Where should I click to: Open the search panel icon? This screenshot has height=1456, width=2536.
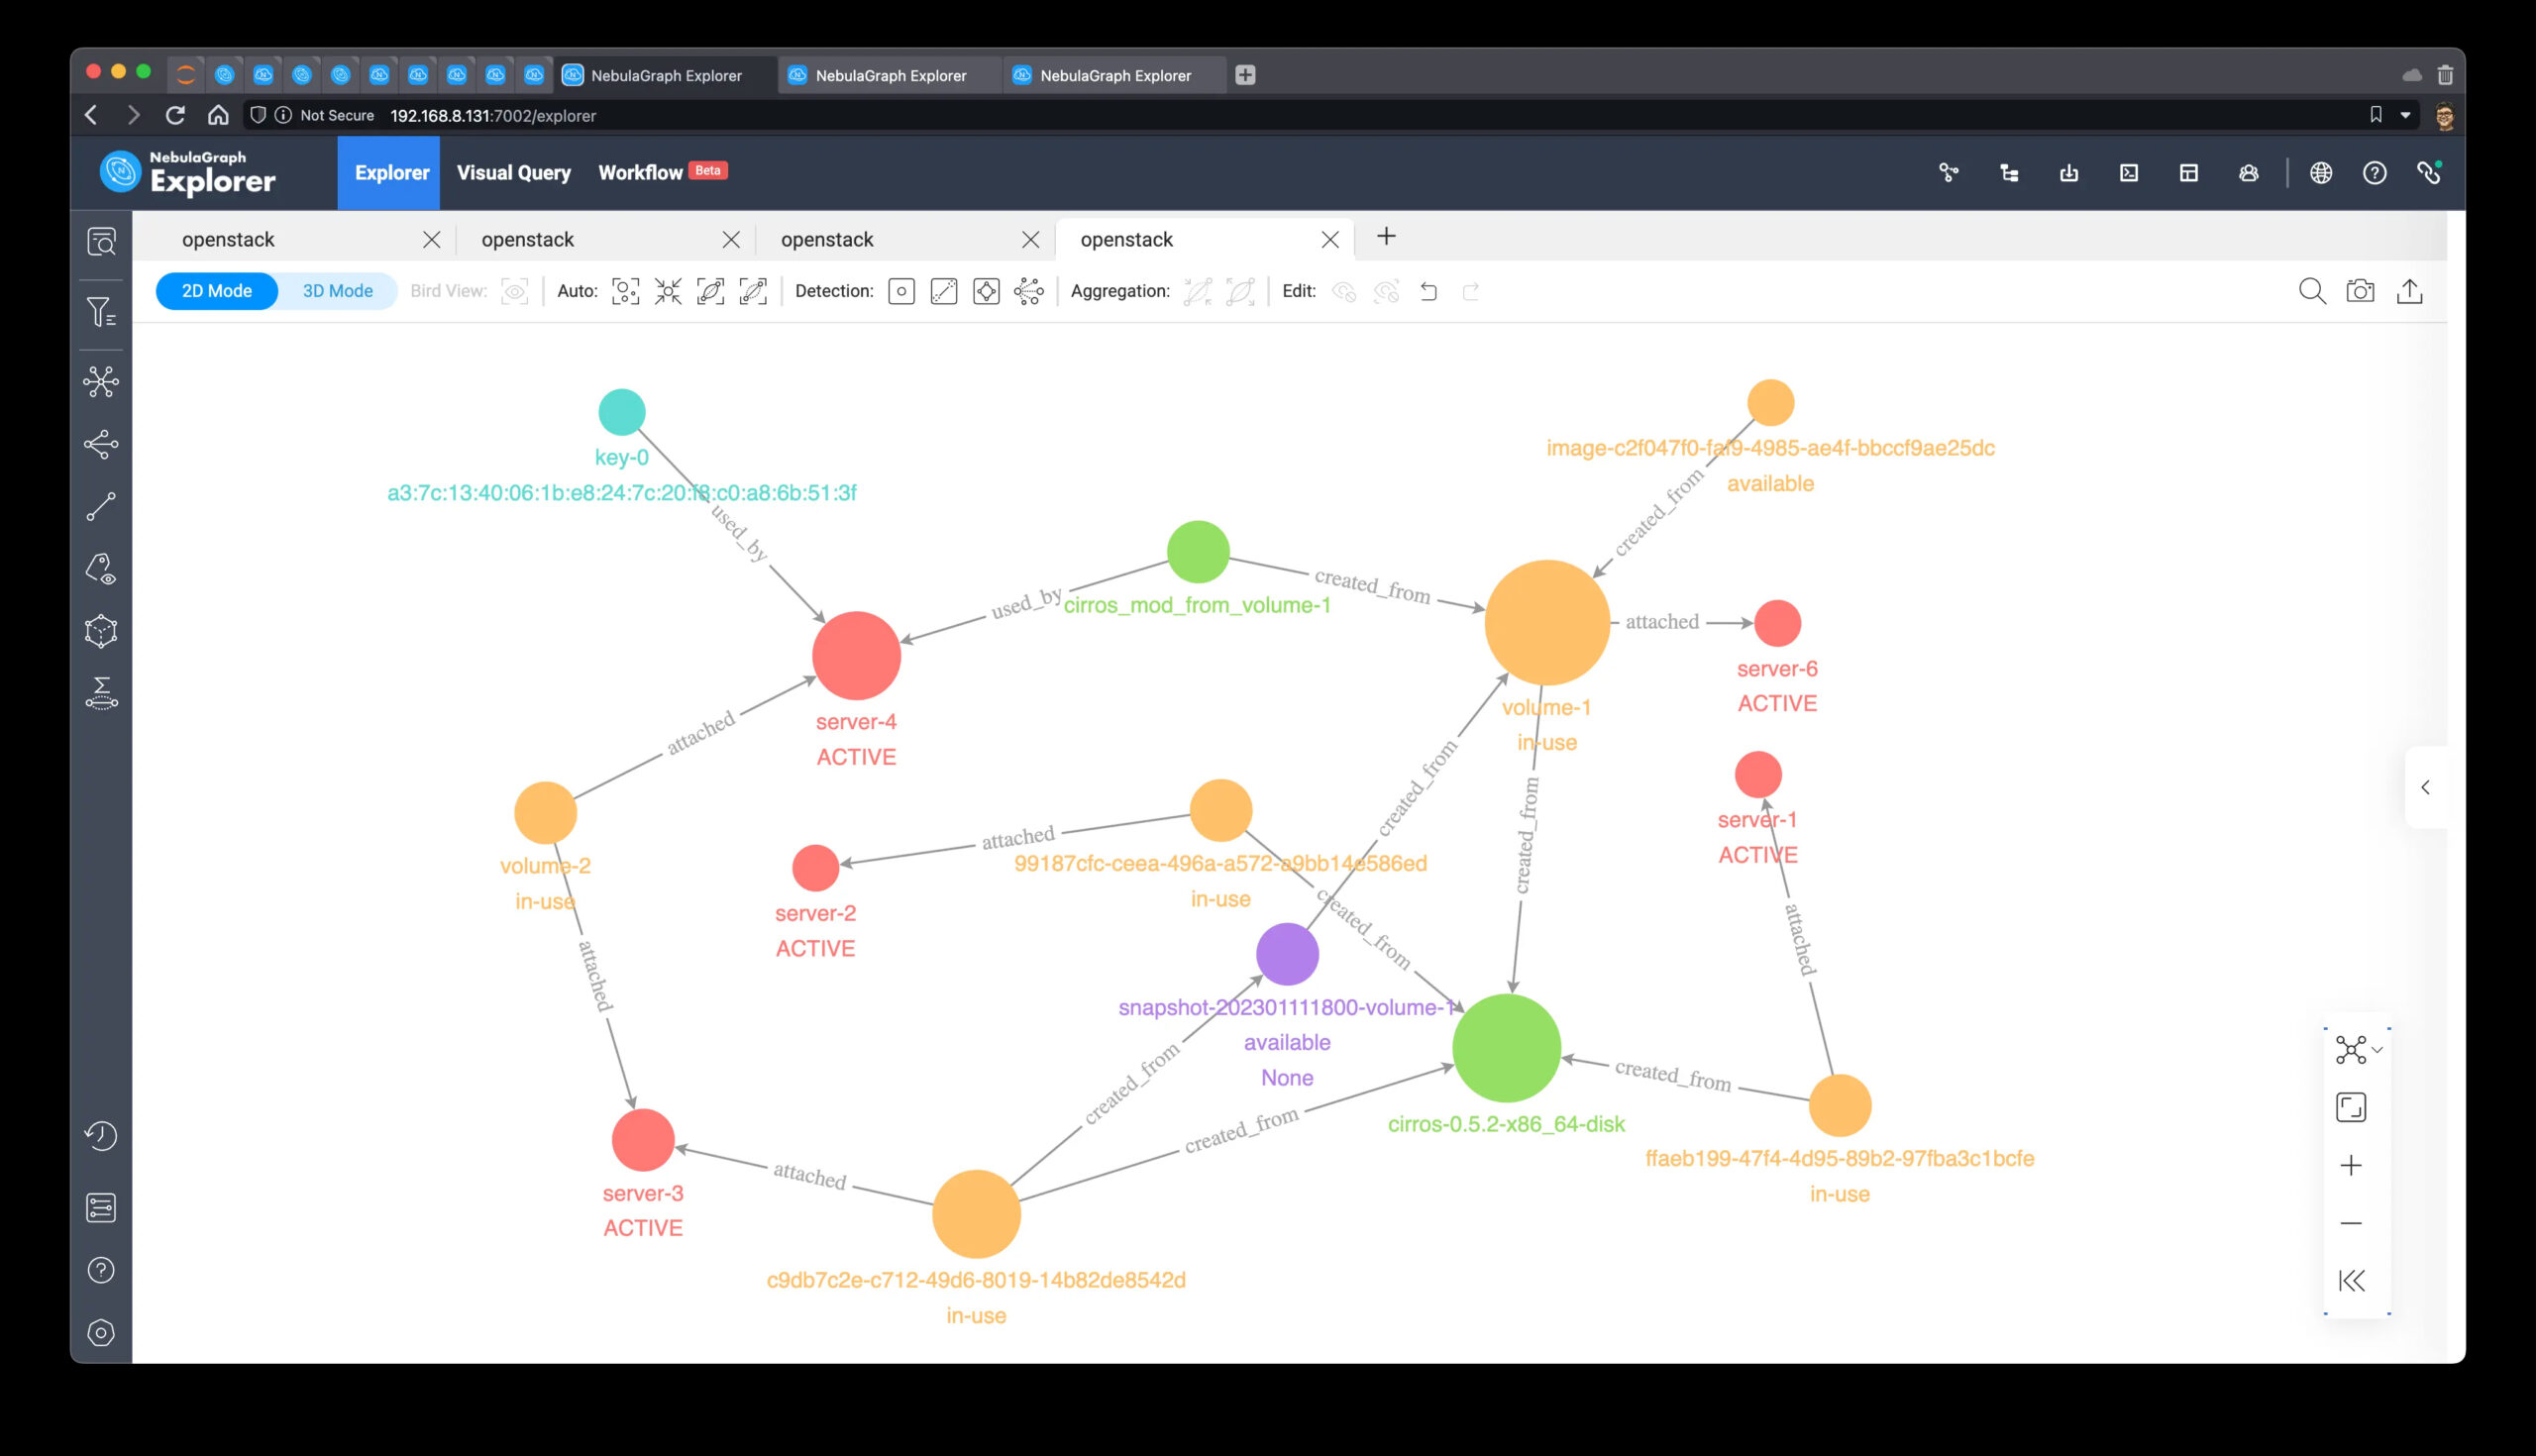pyautogui.click(x=2311, y=291)
